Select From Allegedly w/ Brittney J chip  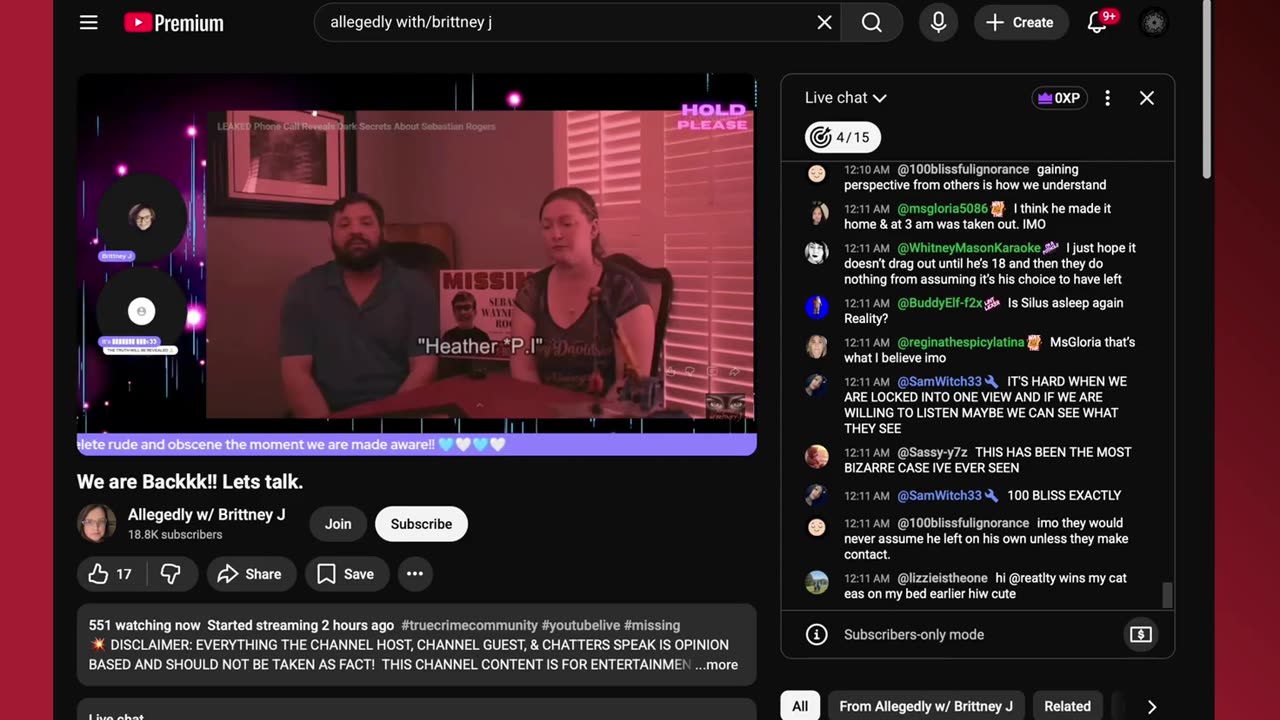coord(926,706)
